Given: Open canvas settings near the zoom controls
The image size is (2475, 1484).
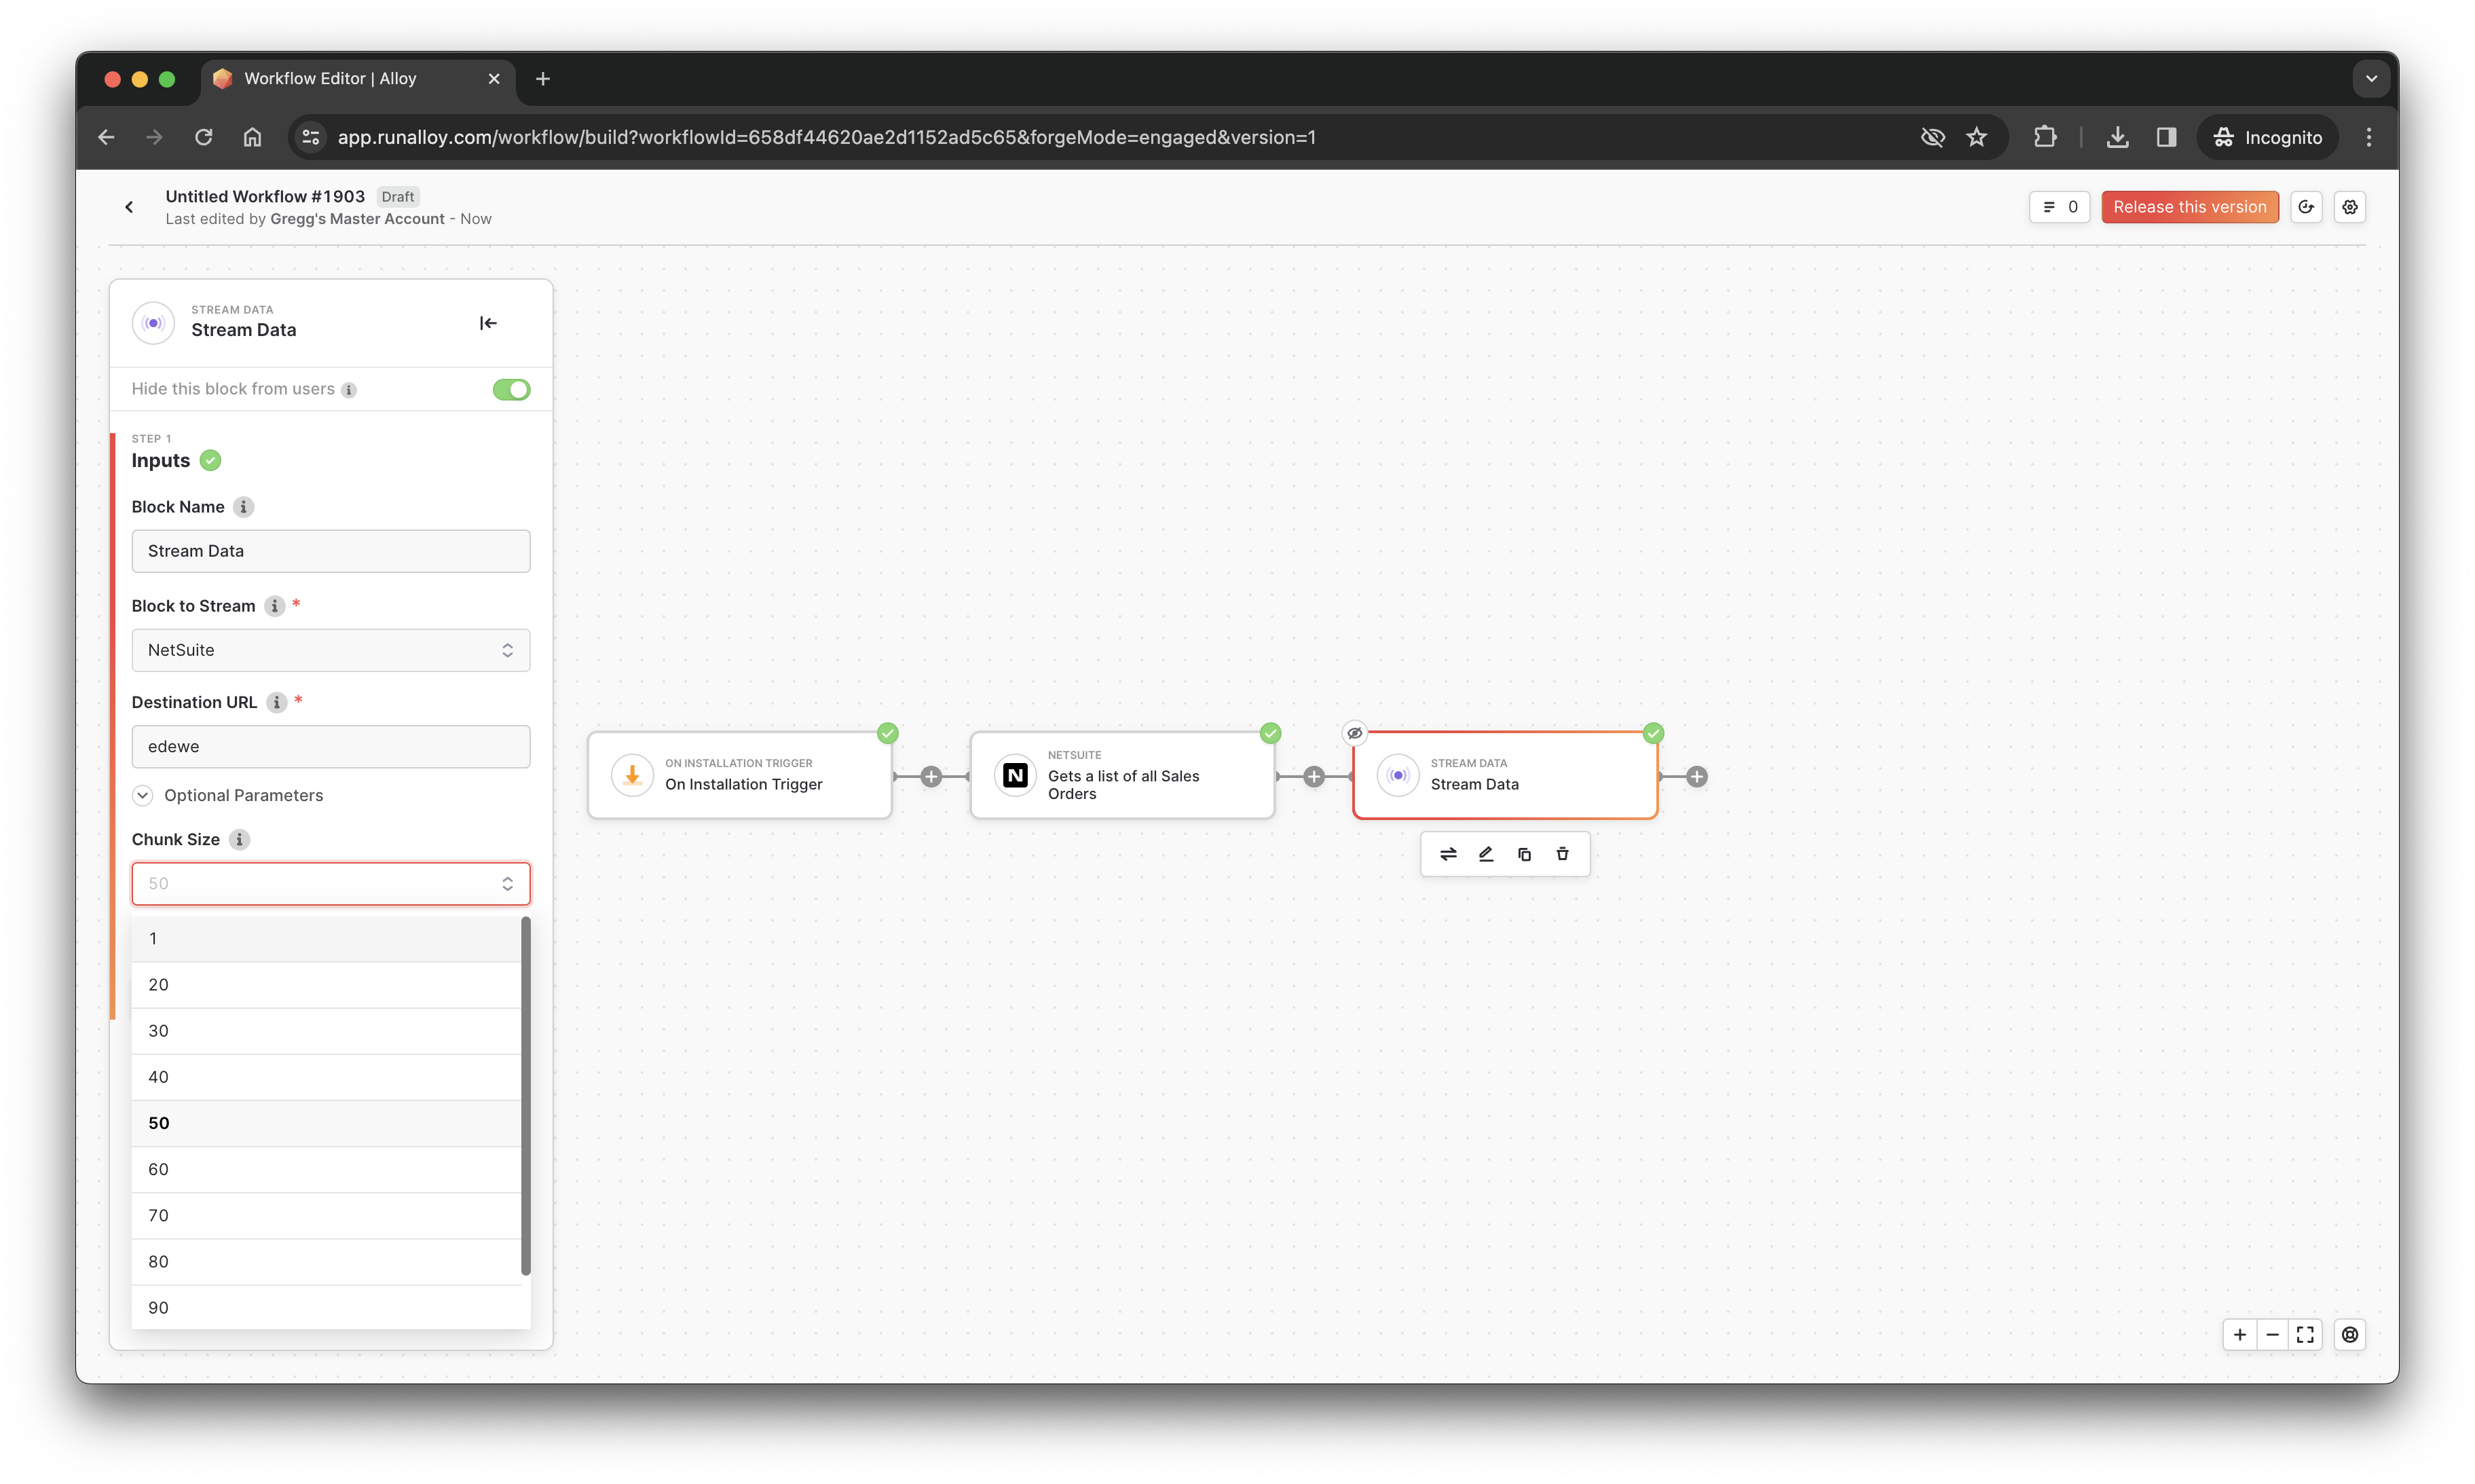Looking at the screenshot, I should tap(2350, 1335).
